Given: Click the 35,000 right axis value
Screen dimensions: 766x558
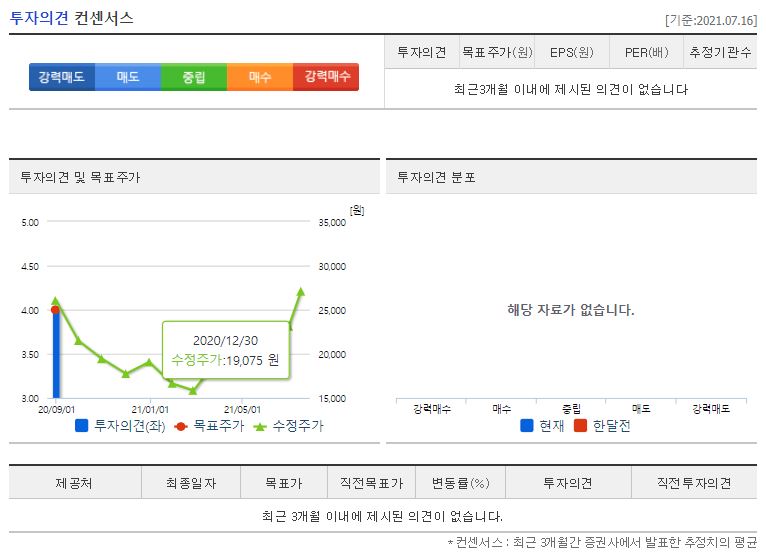Looking at the screenshot, I should point(332,222).
